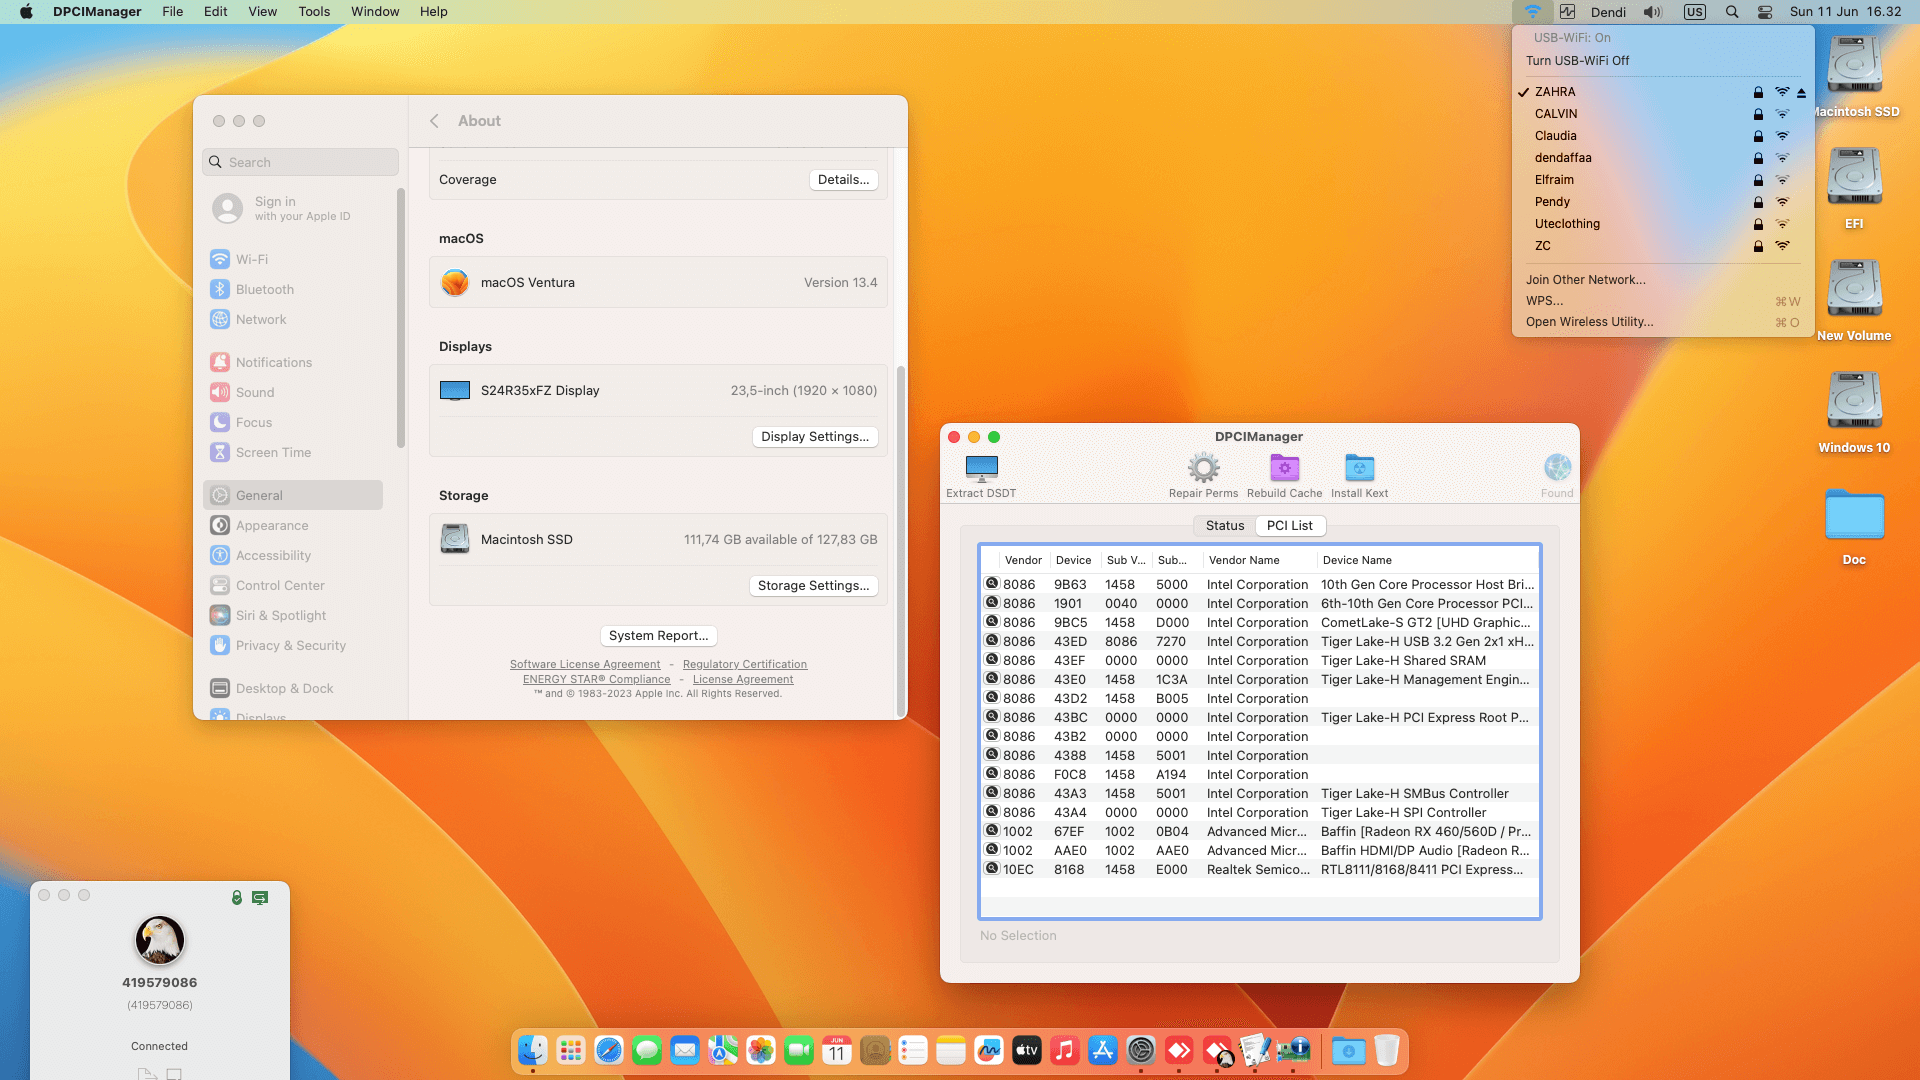This screenshot has width=1920, height=1080.
Task: Open Launchpad from the Dock
Action: coord(571,1051)
